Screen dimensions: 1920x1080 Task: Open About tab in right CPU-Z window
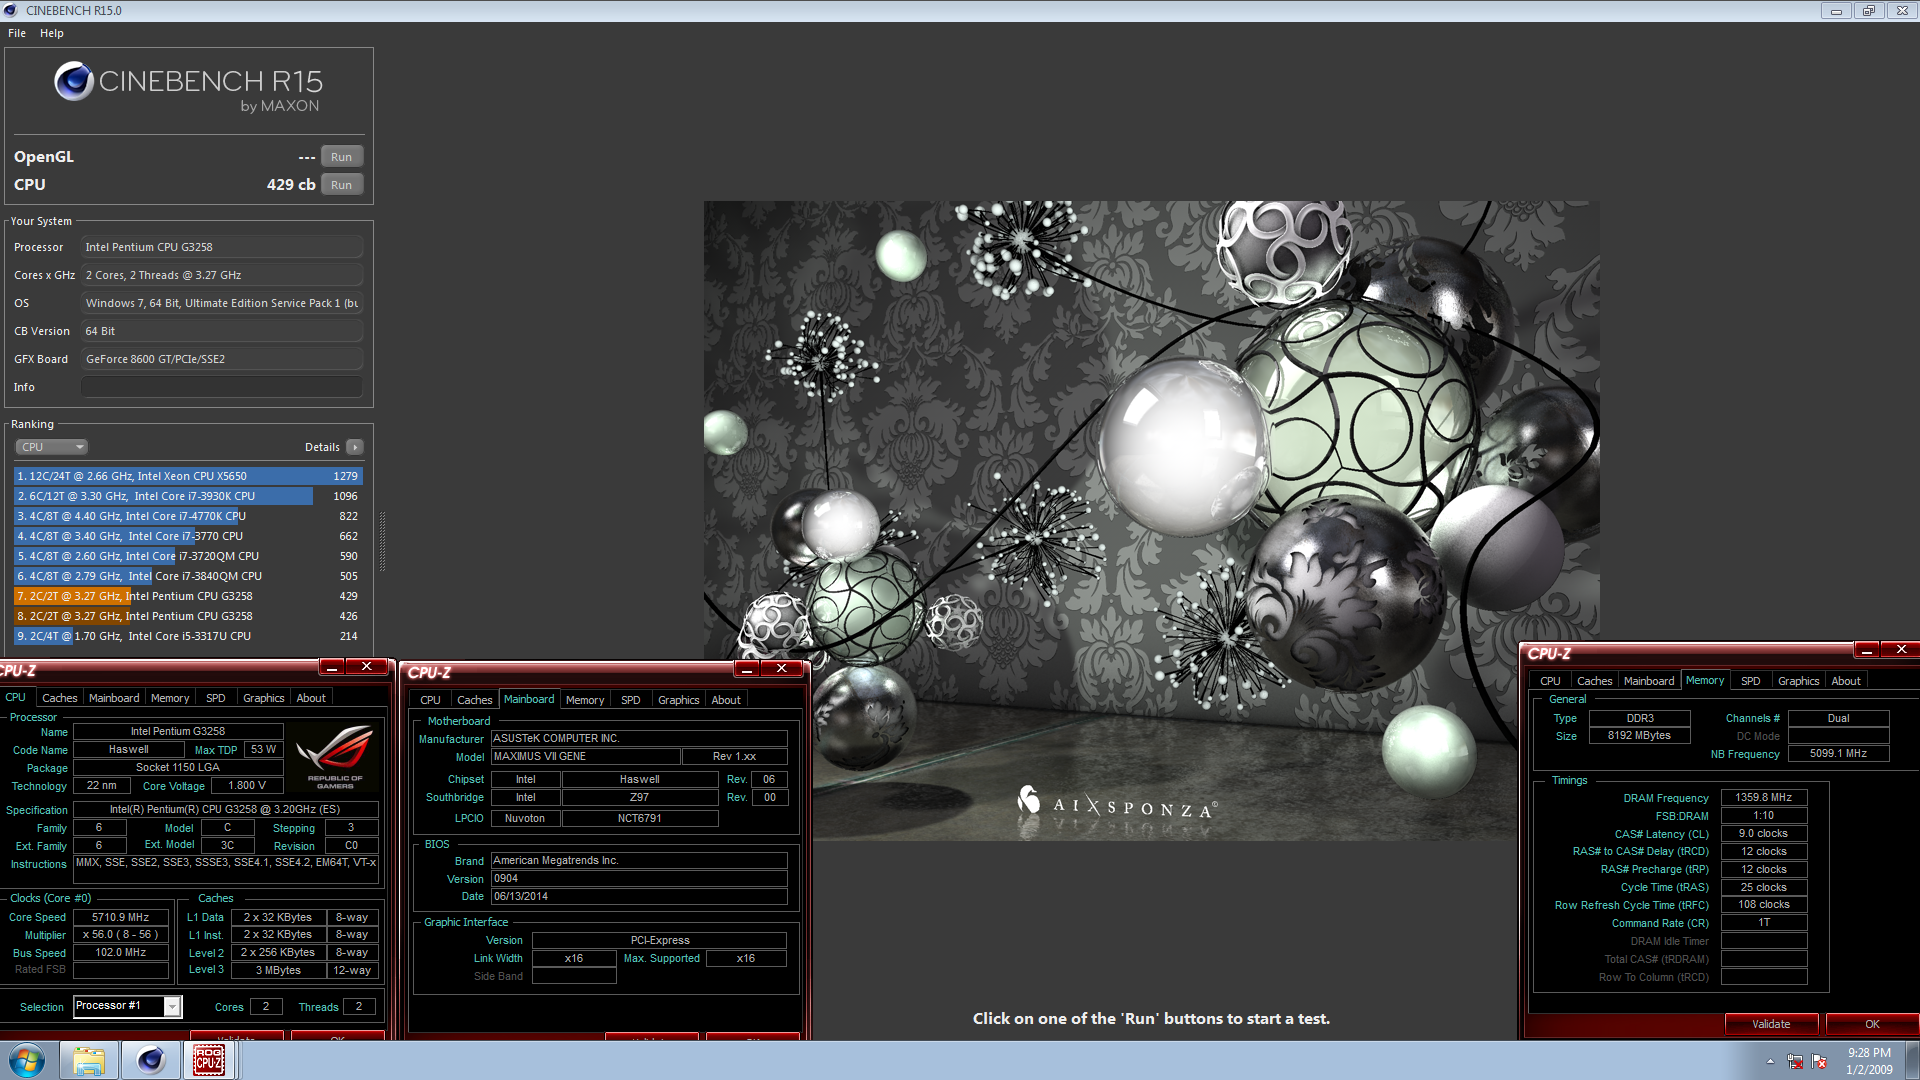tap(1846, 681)
